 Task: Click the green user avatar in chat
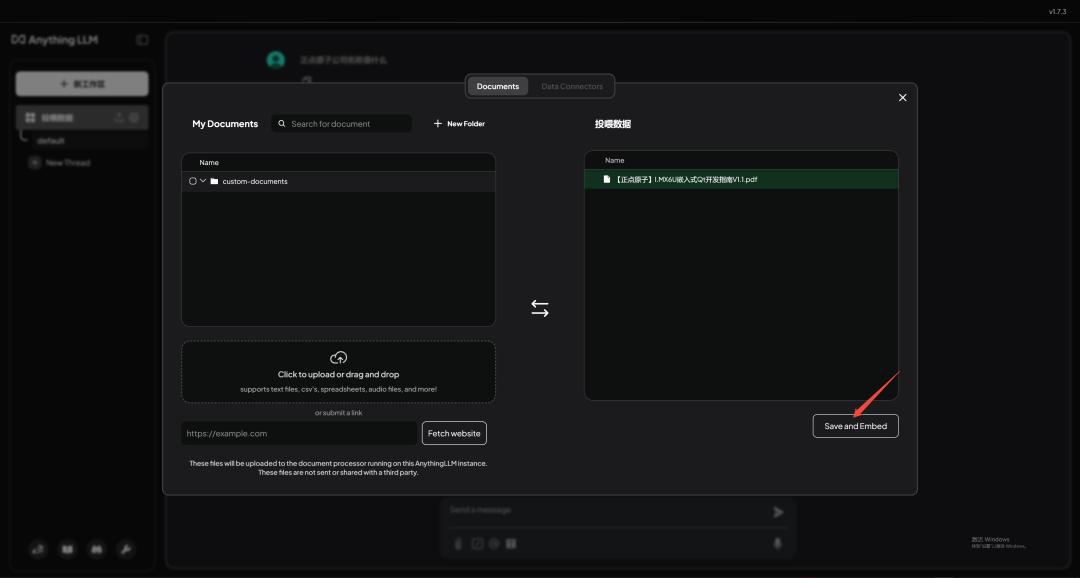(276, 60)
